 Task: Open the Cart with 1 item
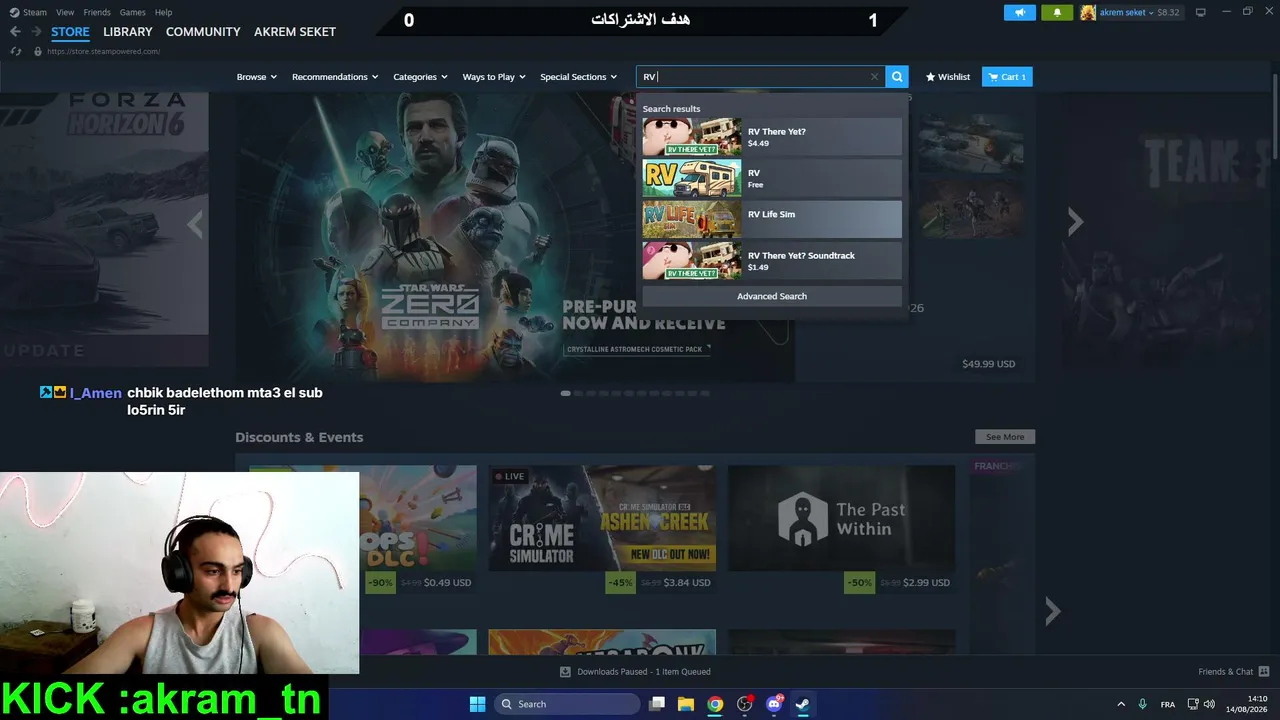click(1007, 77)
